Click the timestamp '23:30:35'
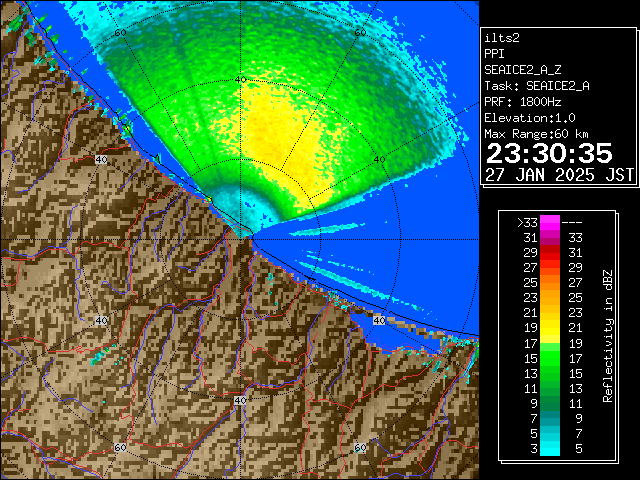640x480 pixels. click(x=549, y=153)
